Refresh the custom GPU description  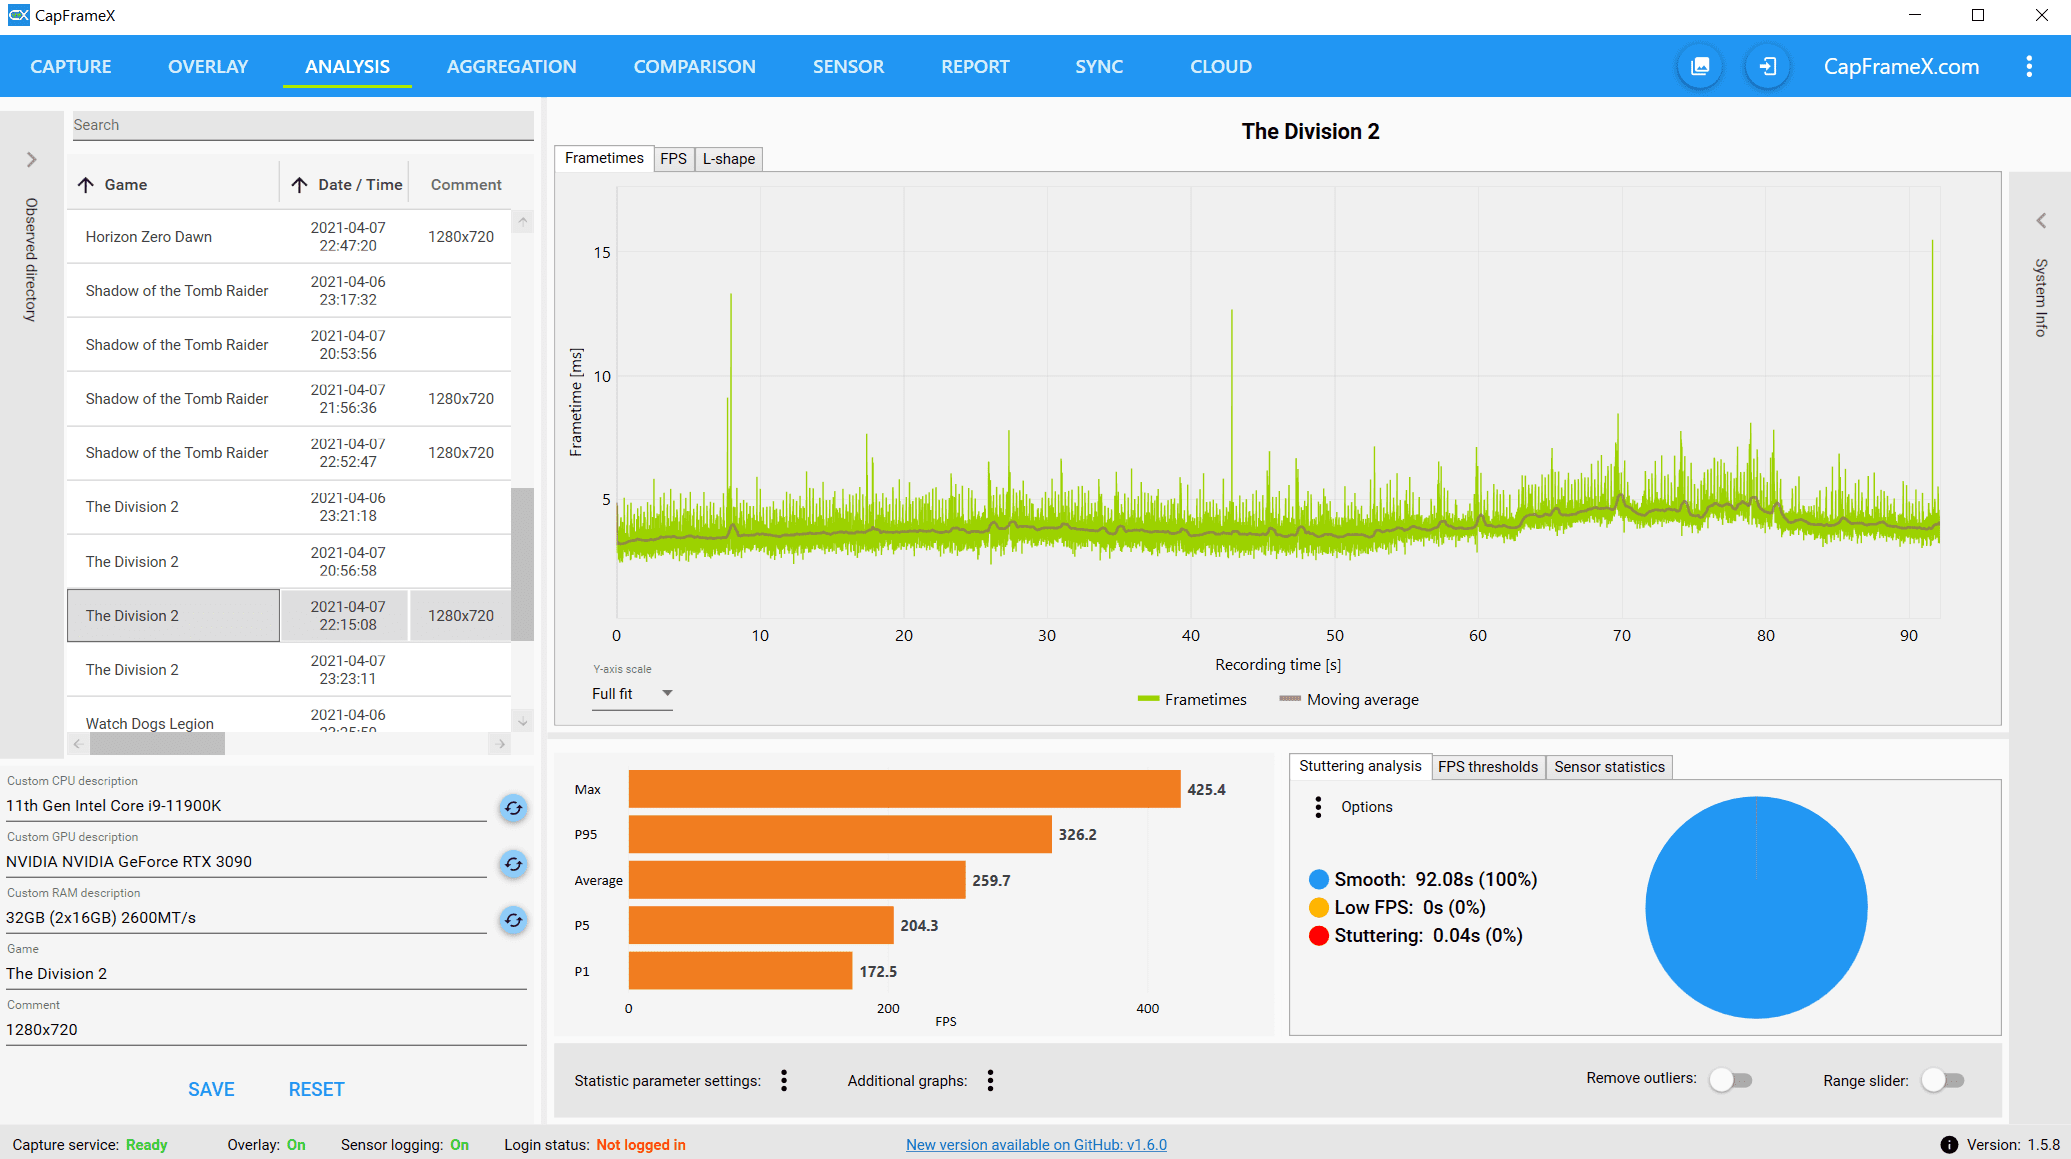[x=513, y=864]
